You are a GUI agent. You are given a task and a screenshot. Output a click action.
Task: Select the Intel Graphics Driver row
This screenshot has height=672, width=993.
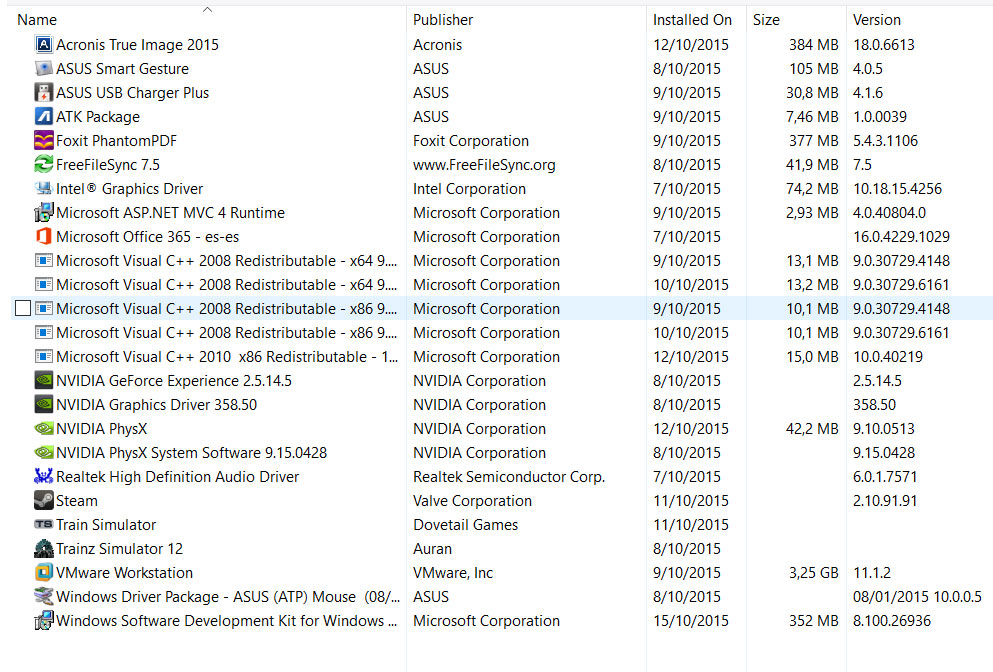tap(129, 189)
